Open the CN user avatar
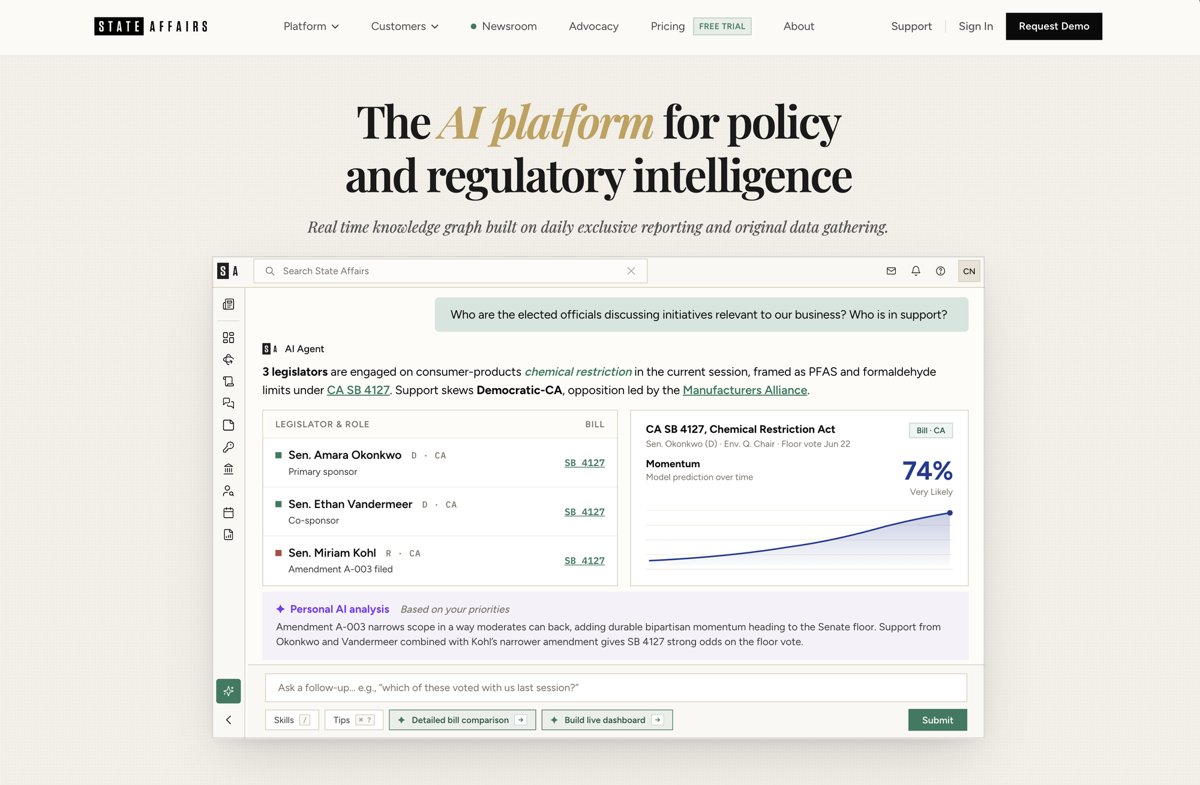Viewport: 1200px width, 785px height. (x=969, y=271)
